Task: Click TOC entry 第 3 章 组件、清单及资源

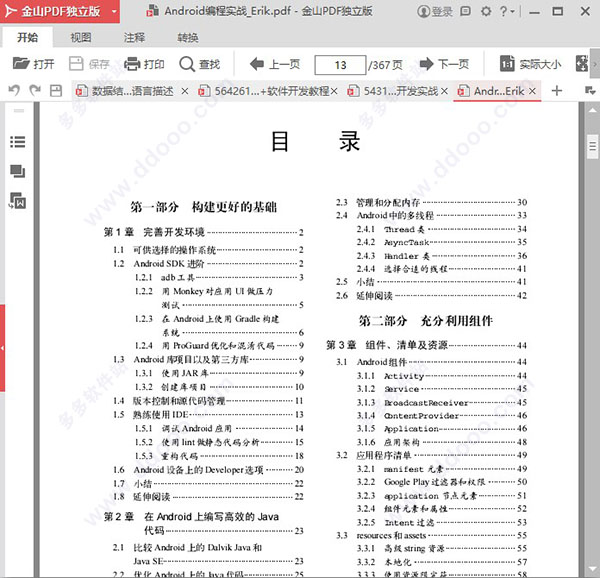Action: click(x=426, y=345)
